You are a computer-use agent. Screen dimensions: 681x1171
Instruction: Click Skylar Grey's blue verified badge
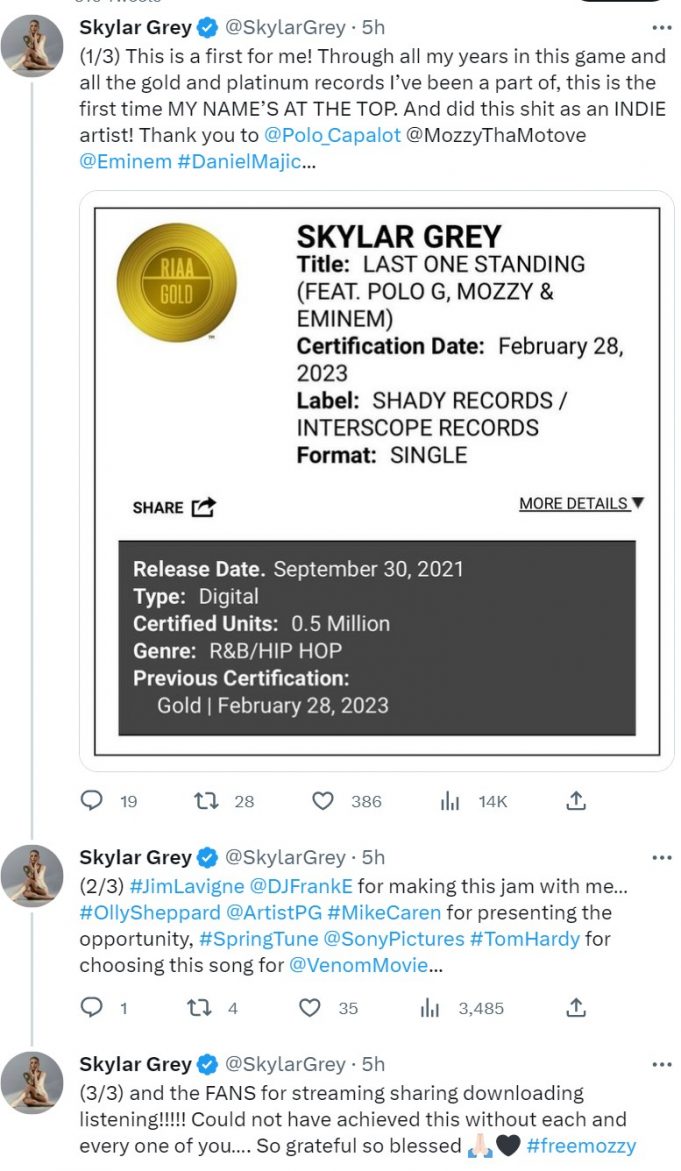pyautogui.click(x=205, y=29)
